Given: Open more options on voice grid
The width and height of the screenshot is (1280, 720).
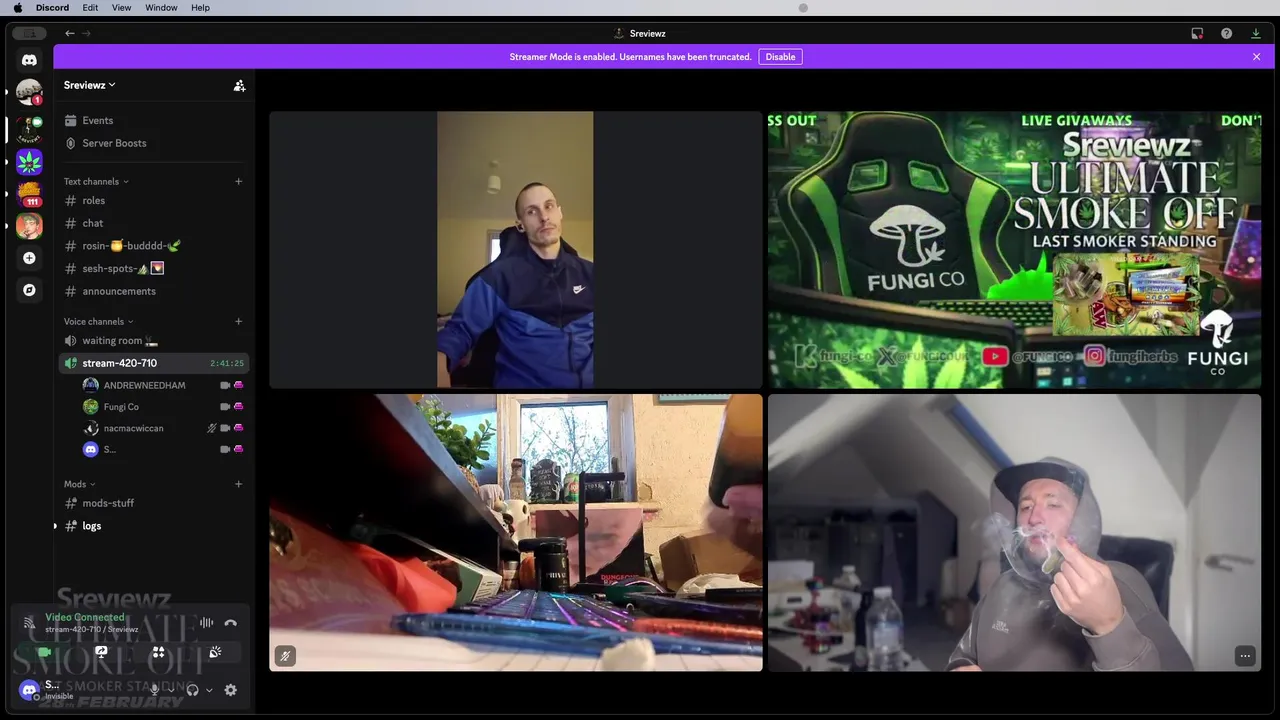Looking at the screenshot, I should [x=1245, y=656].
